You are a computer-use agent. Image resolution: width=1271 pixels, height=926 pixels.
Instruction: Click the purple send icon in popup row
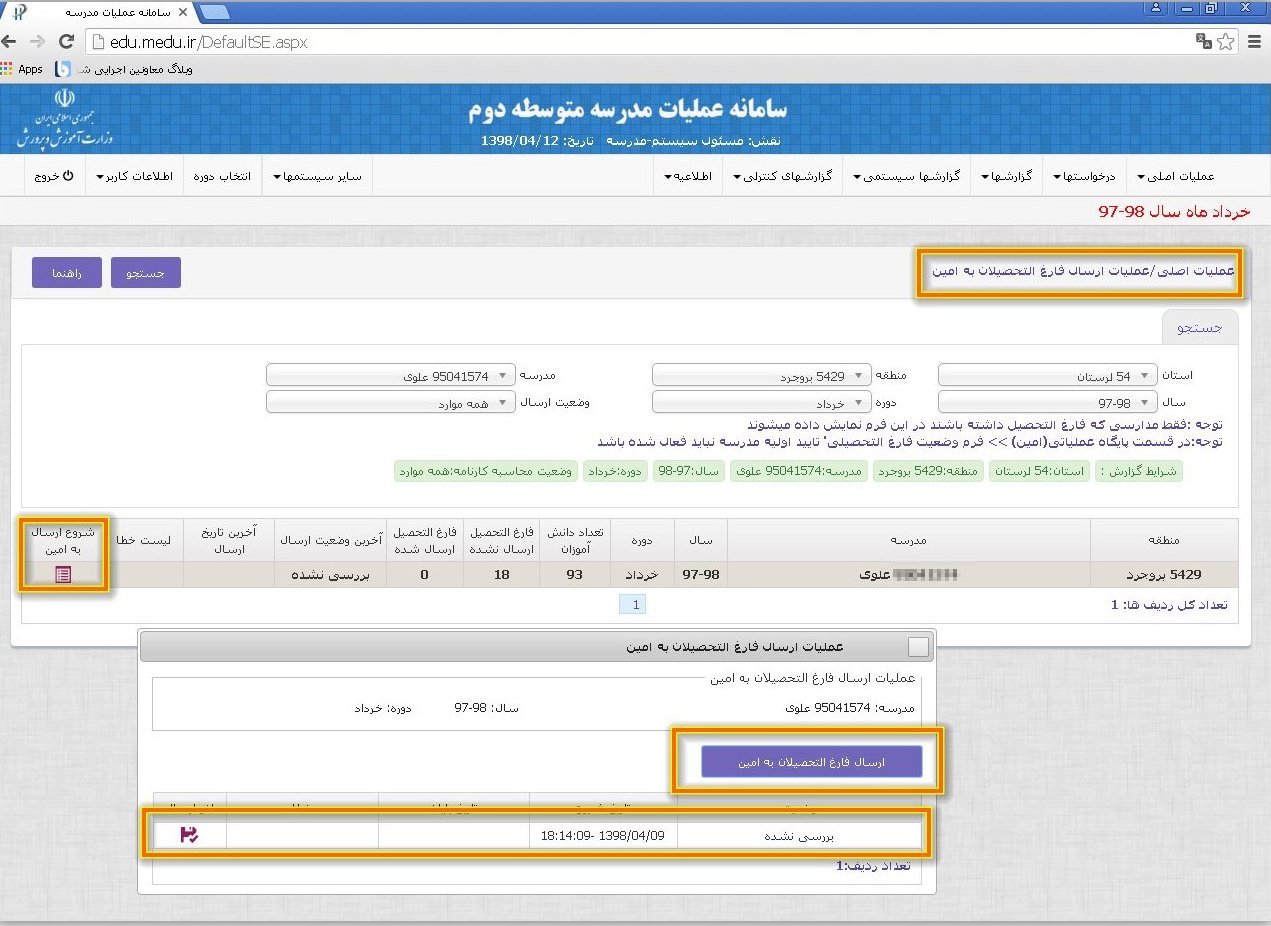click(188, 835)
